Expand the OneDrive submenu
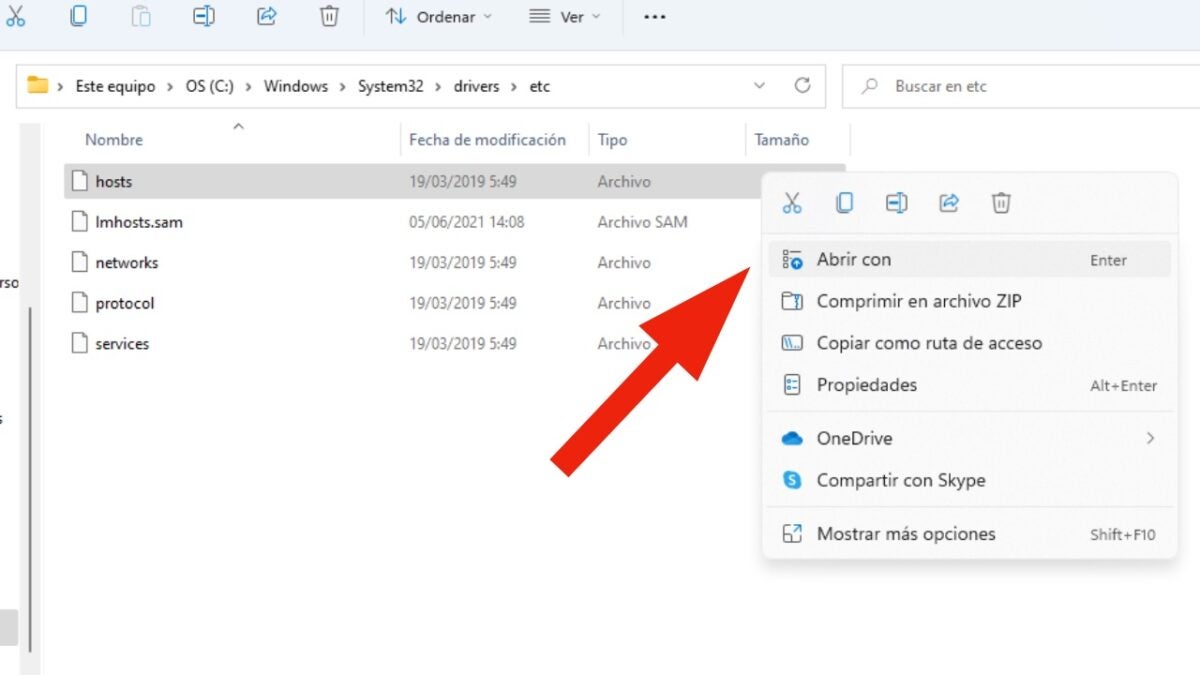This screenshot has width=1200, height=675. 1150,438
